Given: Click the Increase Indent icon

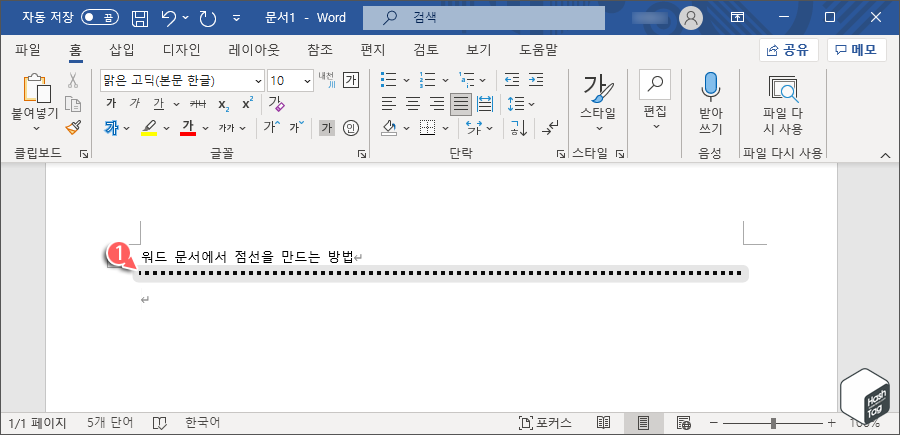Looking at the screenshot, I should [536, 80].
